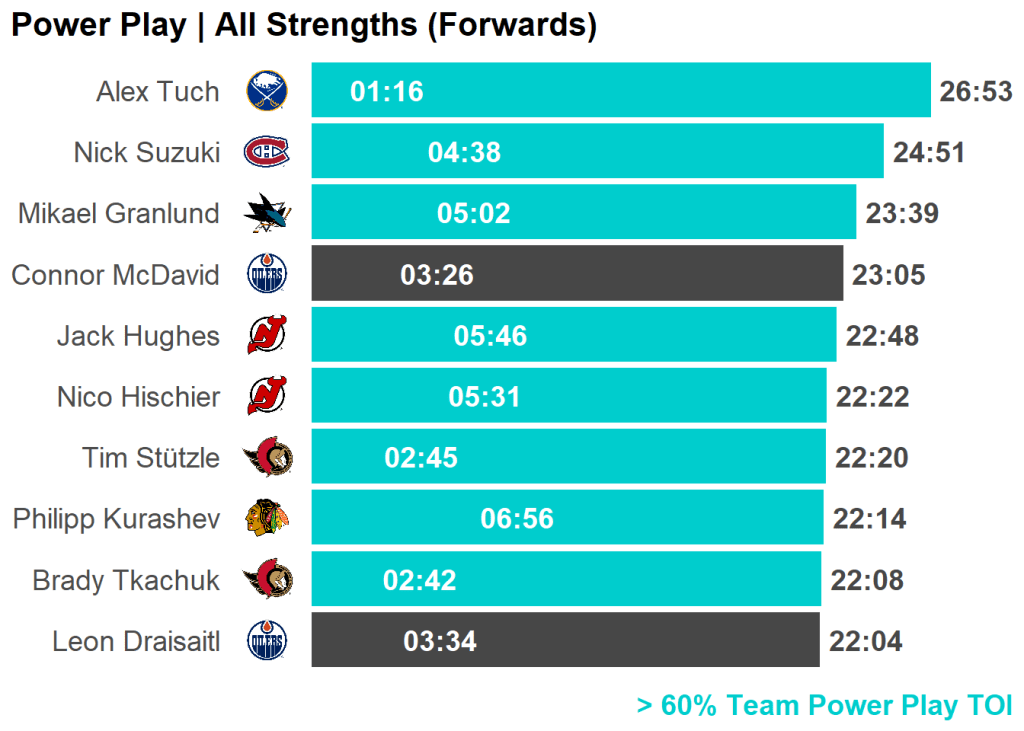Click the Oilers logo beside Connor McDavid
1024x731 pixels.
click(x=267, y=274)
